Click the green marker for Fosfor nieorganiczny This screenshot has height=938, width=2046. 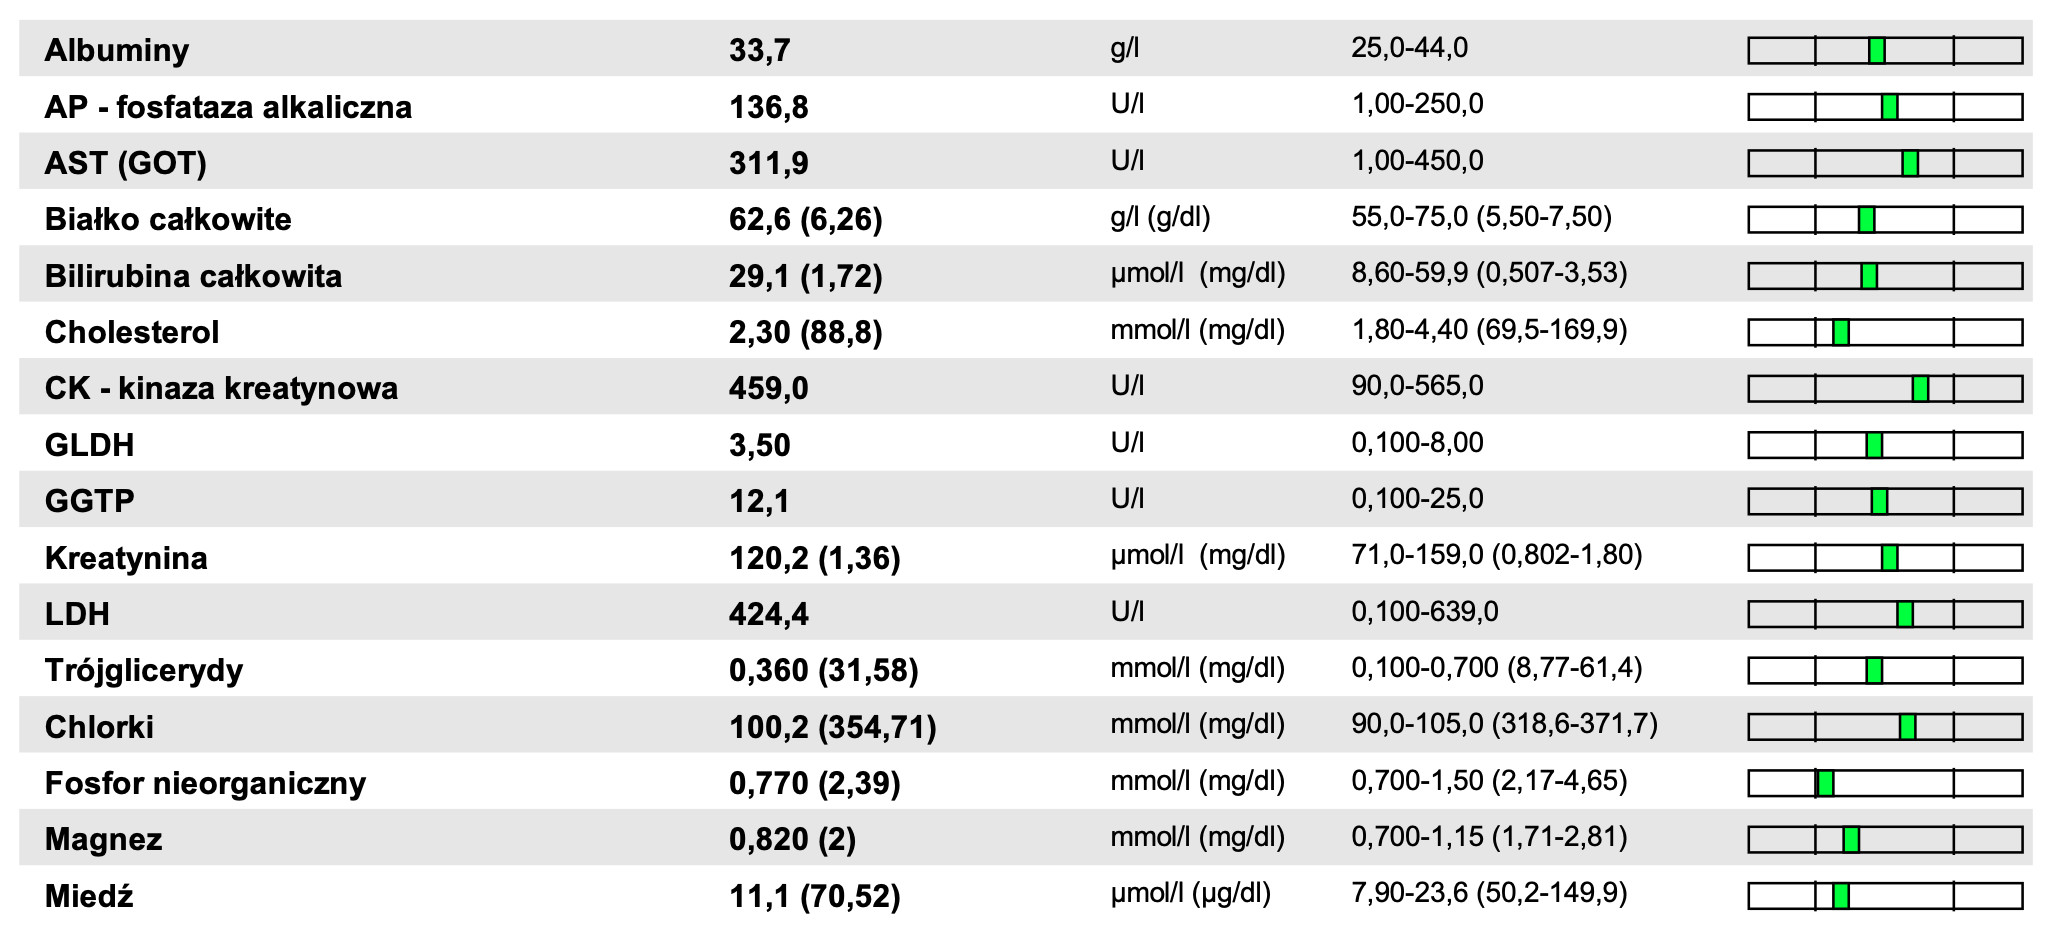tap(1825, 784)
